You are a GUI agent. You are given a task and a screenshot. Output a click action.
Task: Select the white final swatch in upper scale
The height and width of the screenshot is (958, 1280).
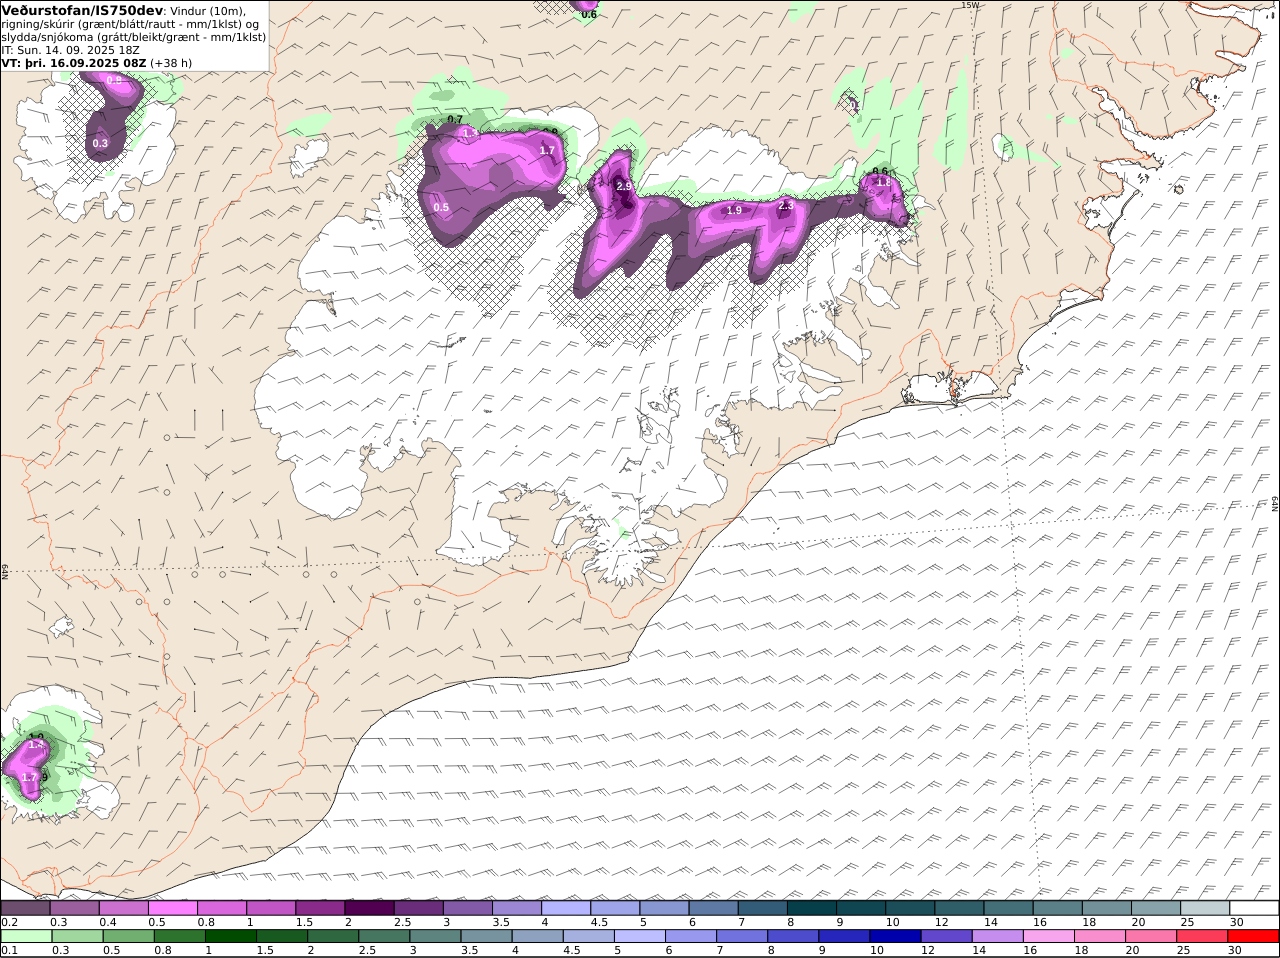click(1253, 908)
